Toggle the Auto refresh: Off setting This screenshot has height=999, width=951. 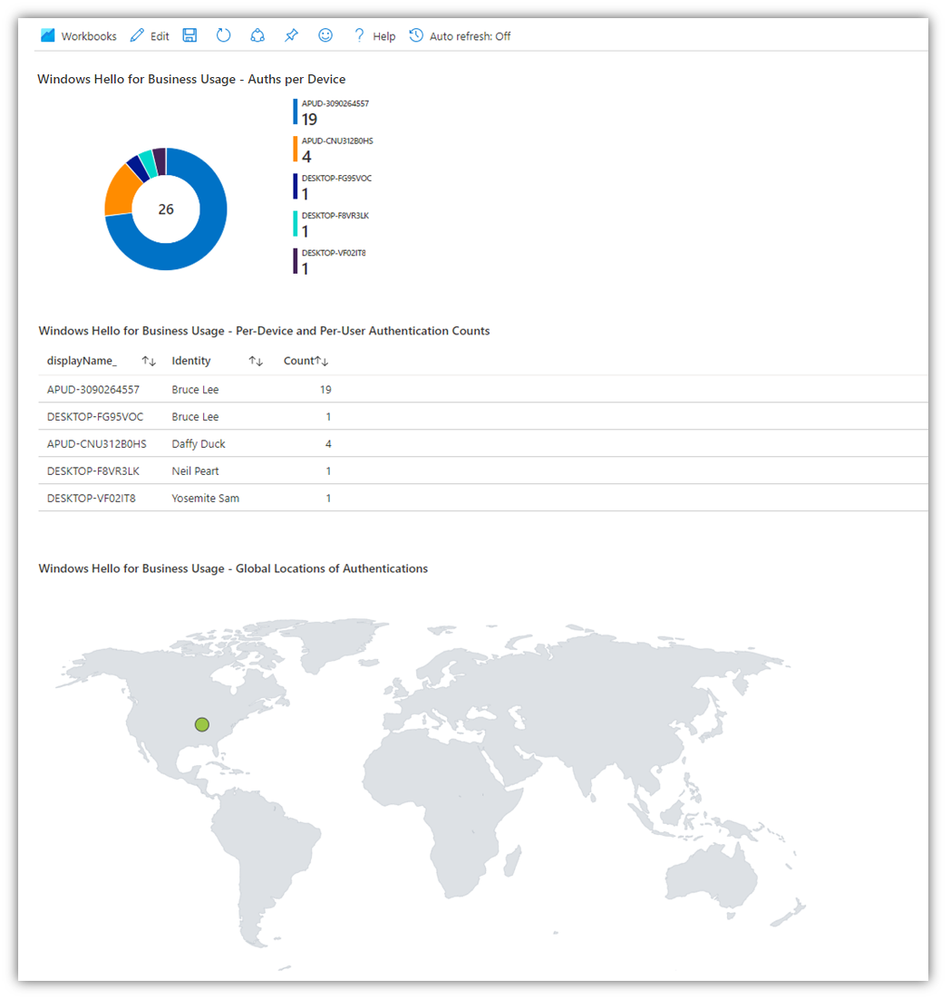point(460,36)
